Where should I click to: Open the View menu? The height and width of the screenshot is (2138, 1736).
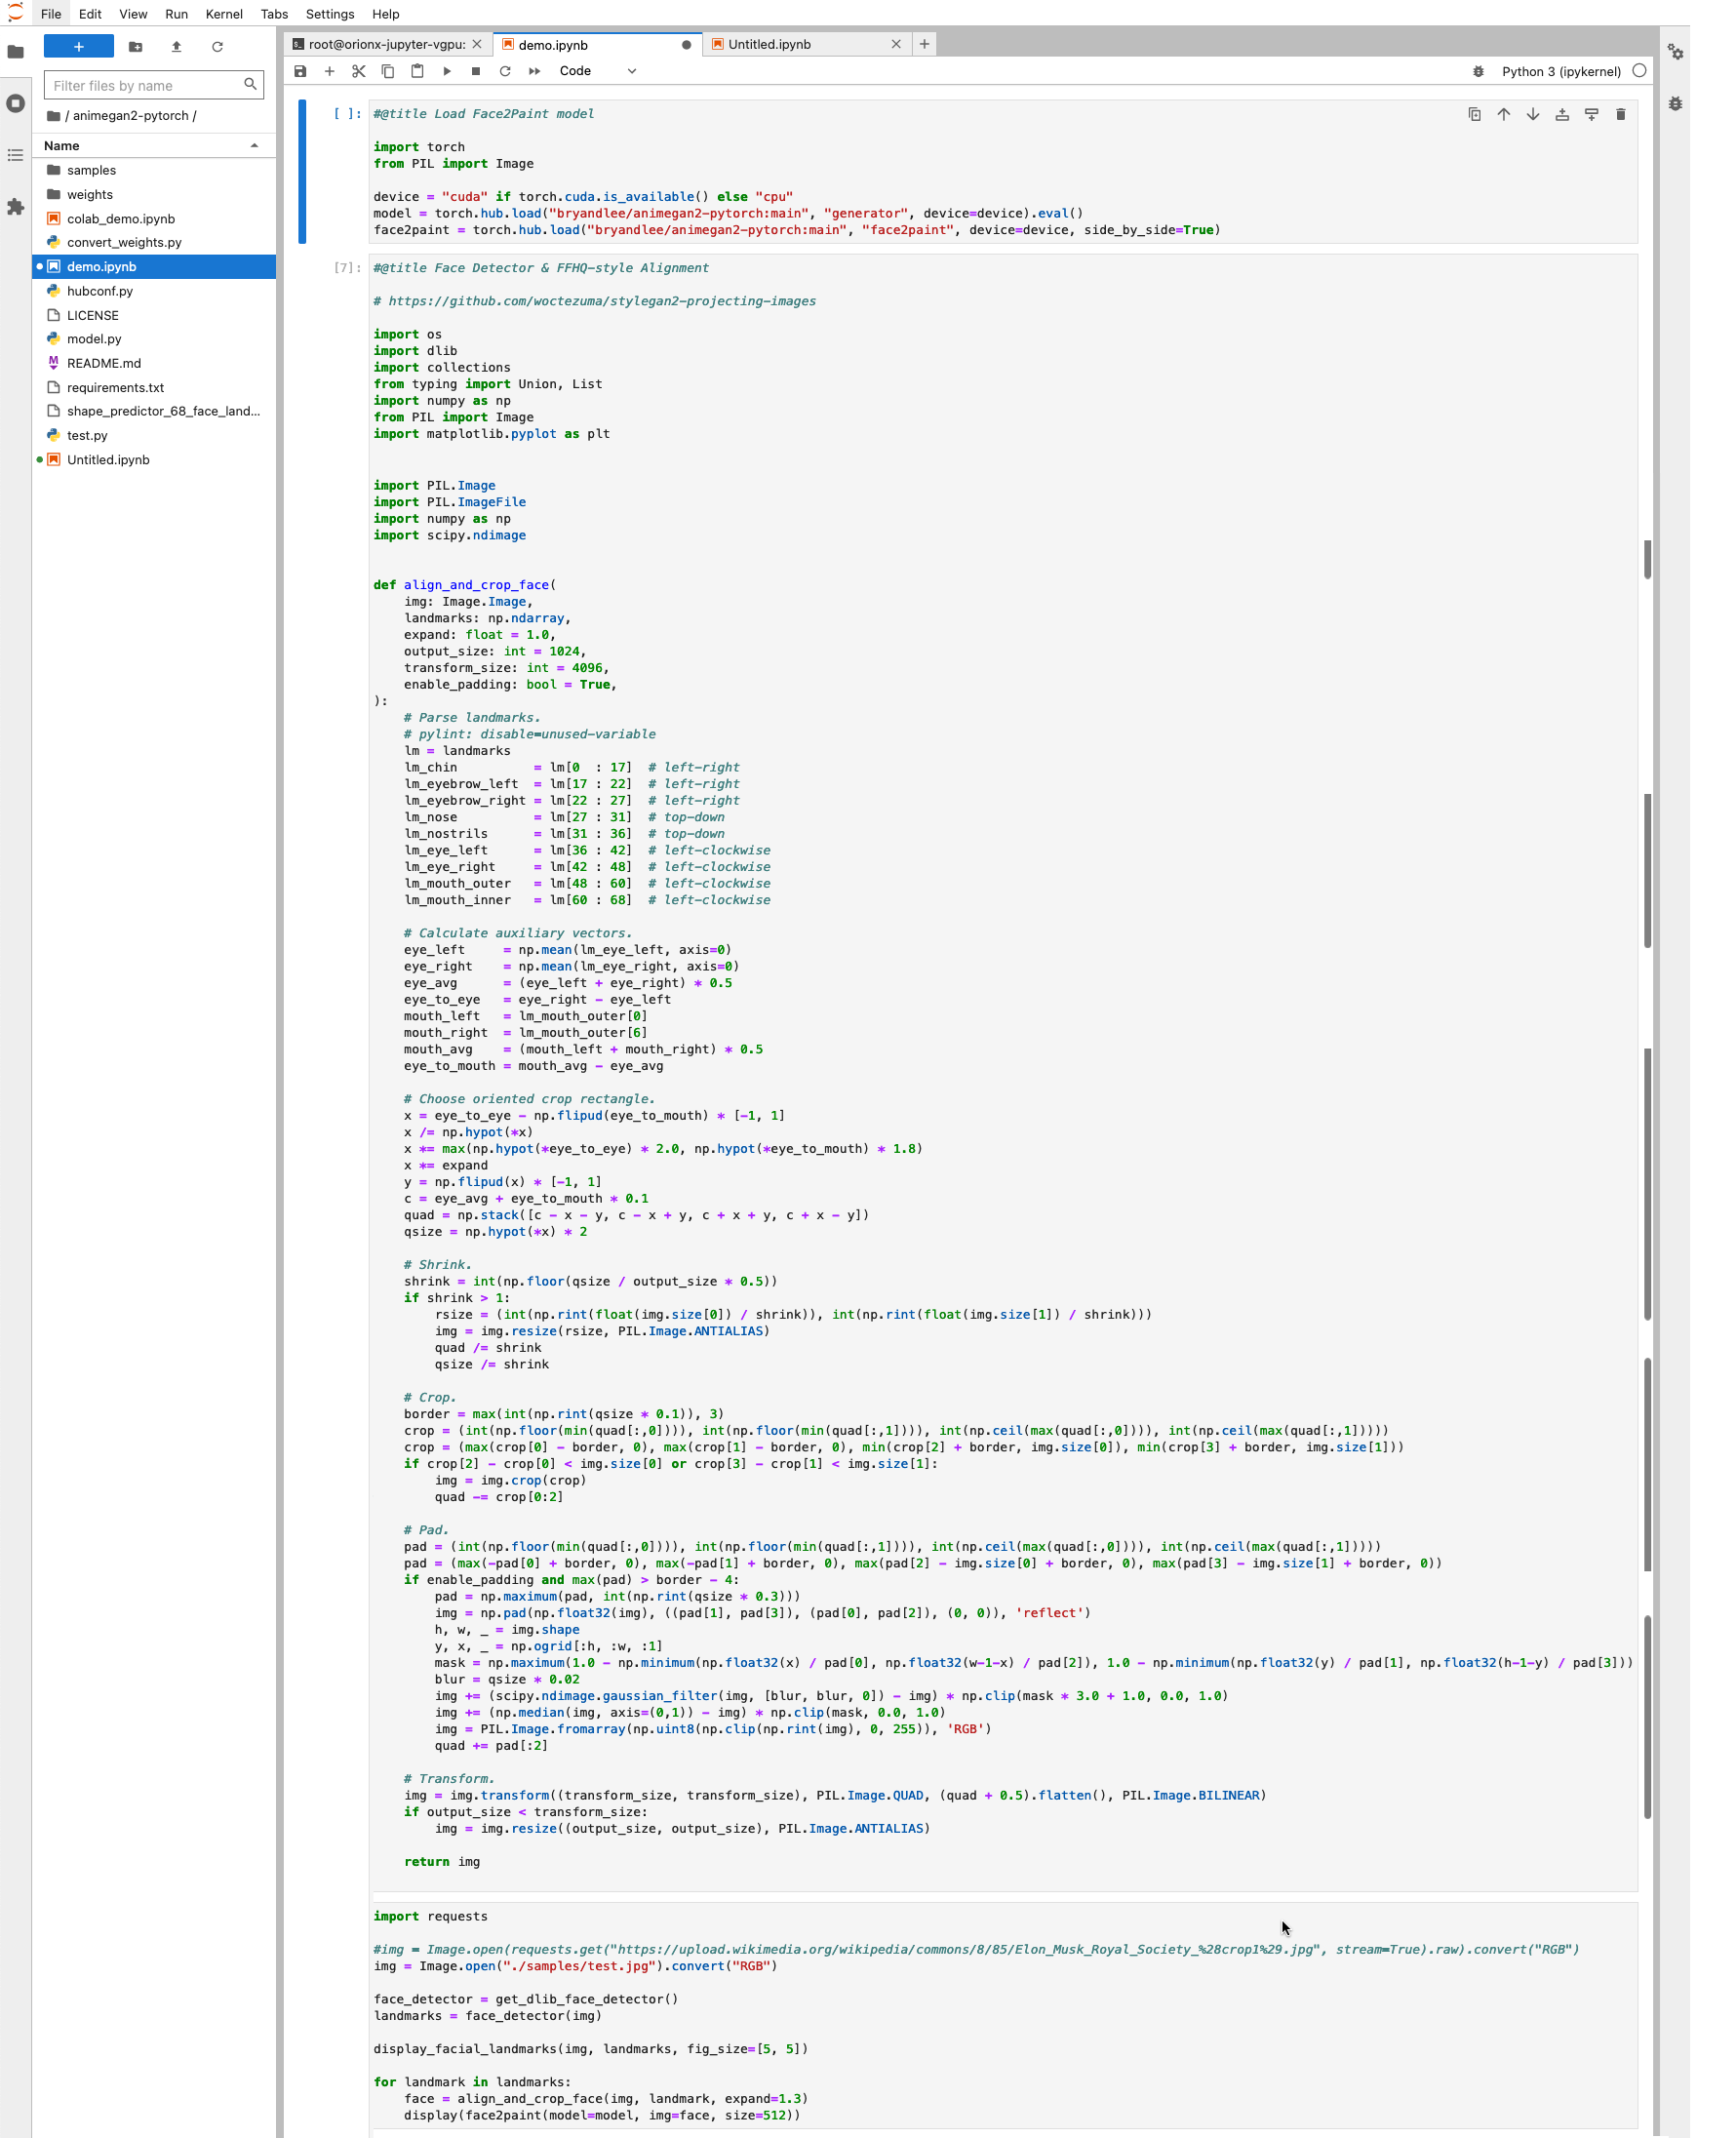[x=133, y=14]
